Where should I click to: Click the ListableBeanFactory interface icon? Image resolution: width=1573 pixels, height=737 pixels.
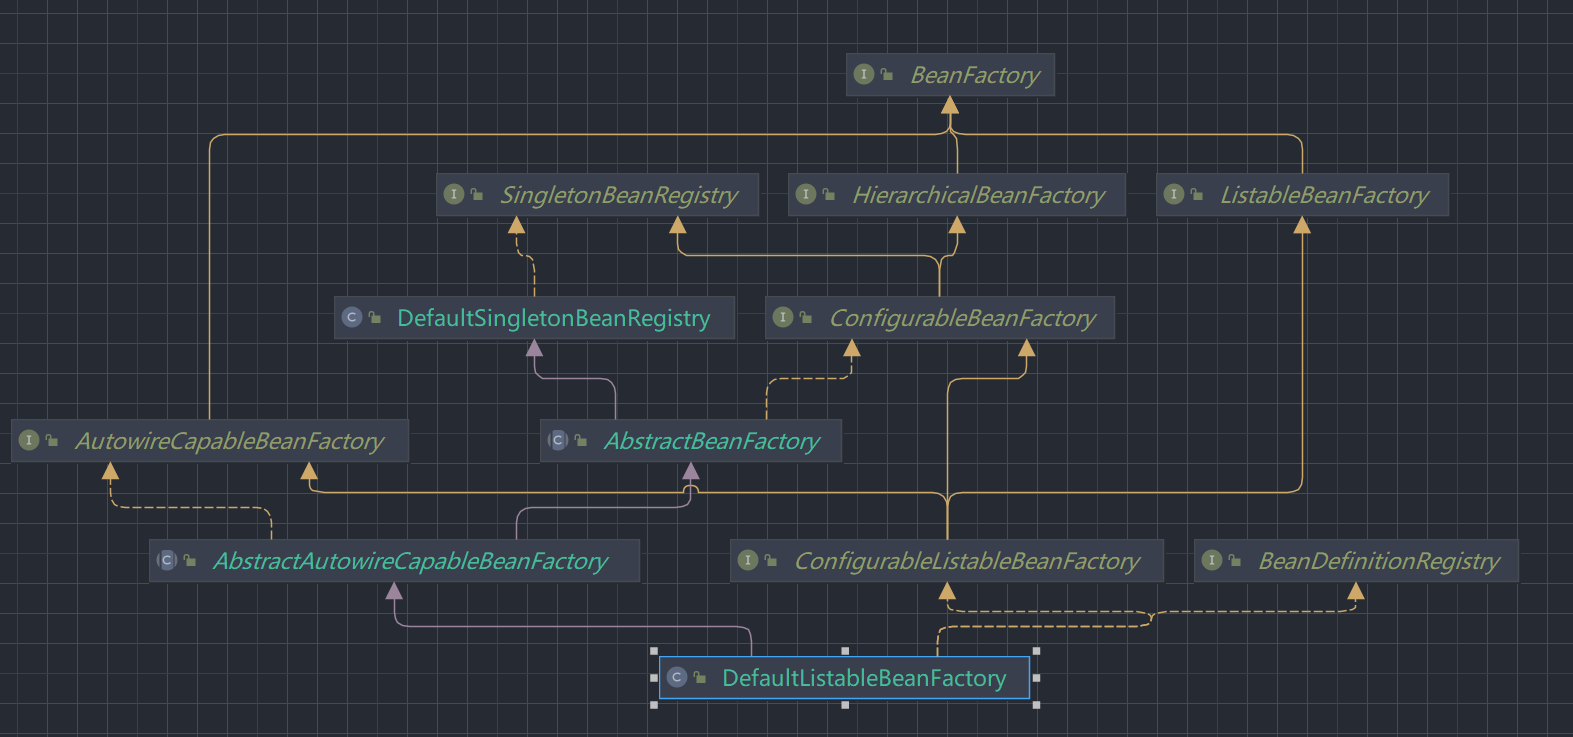1174,194
